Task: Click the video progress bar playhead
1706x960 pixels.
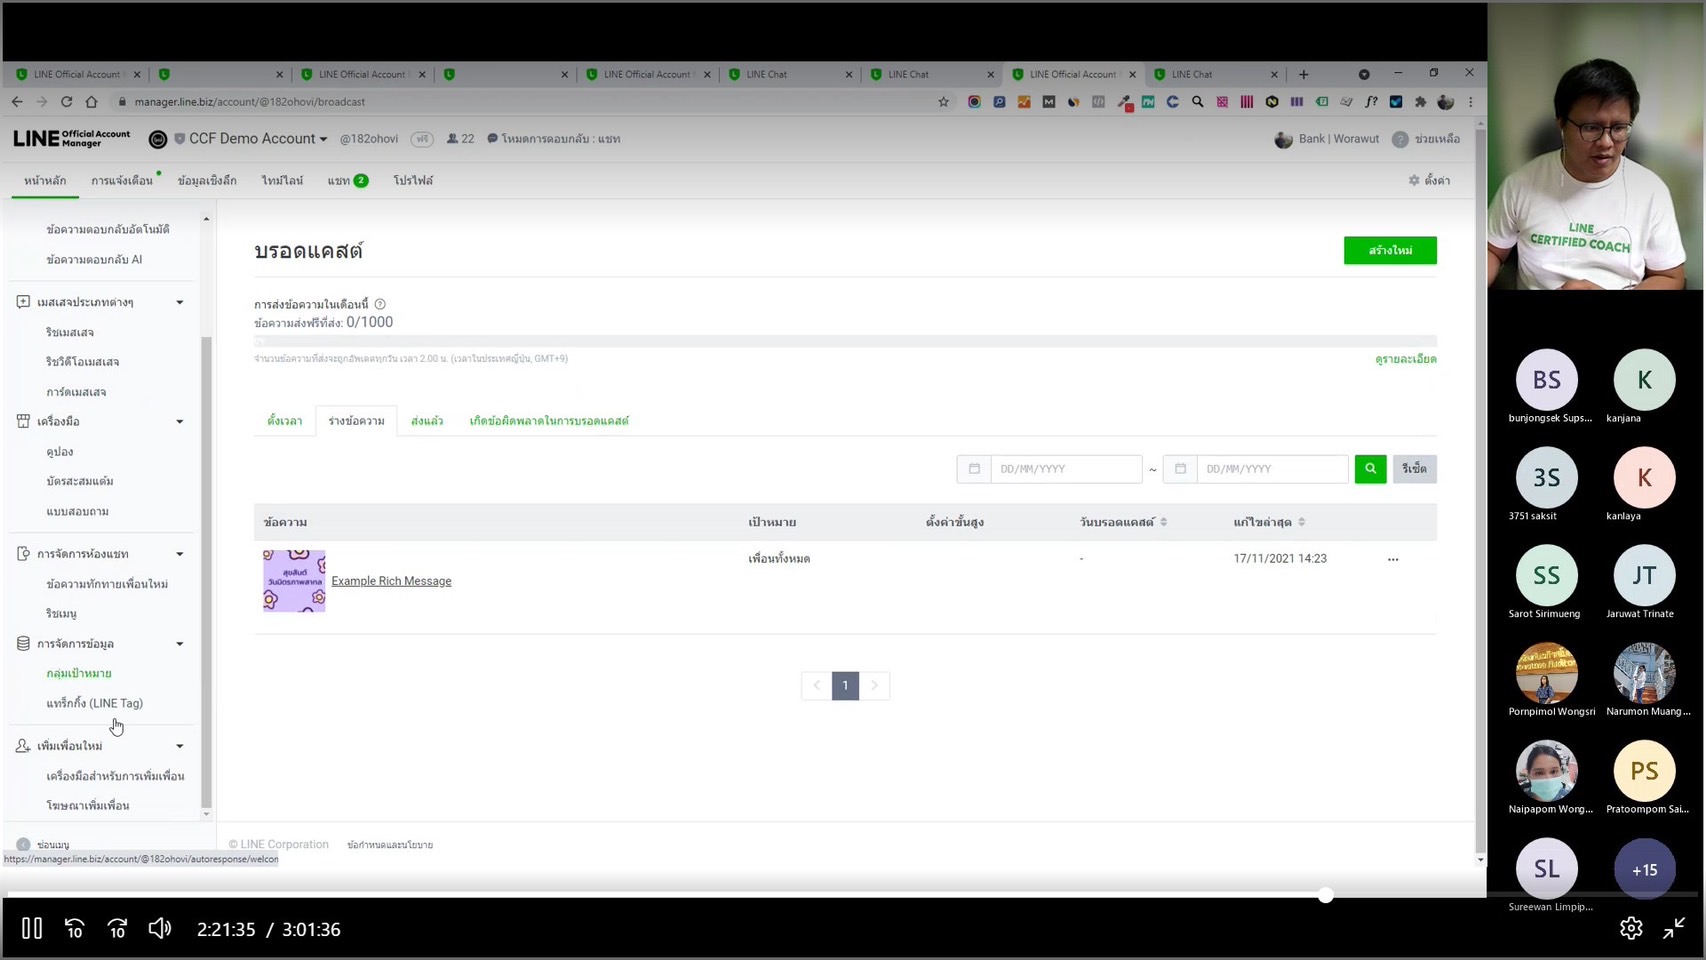Action: (x=1325, y=895)
